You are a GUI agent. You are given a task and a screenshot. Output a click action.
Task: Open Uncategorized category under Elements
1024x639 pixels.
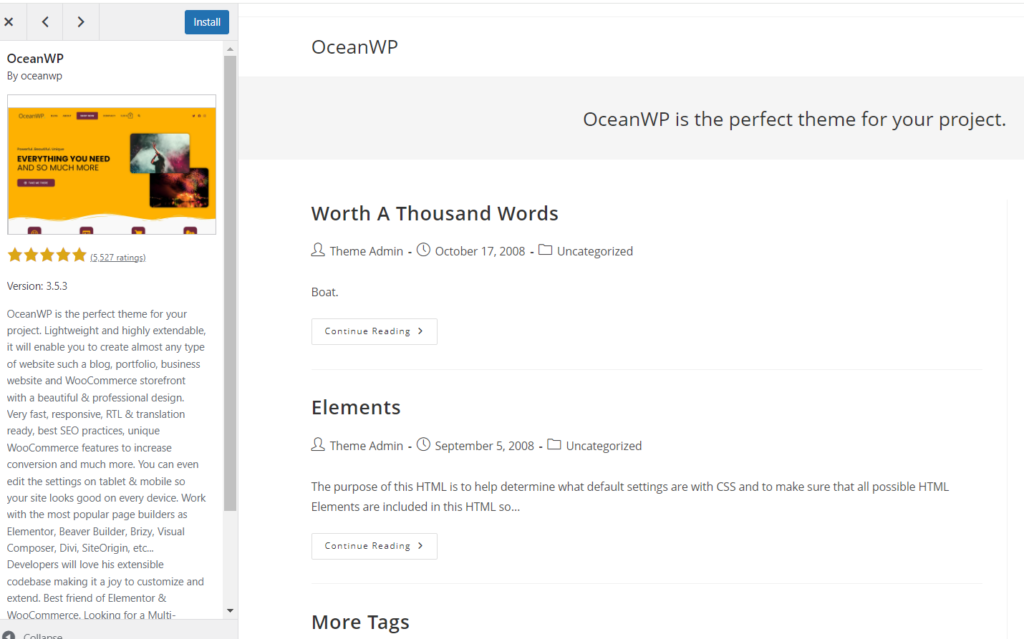[604, 446]
